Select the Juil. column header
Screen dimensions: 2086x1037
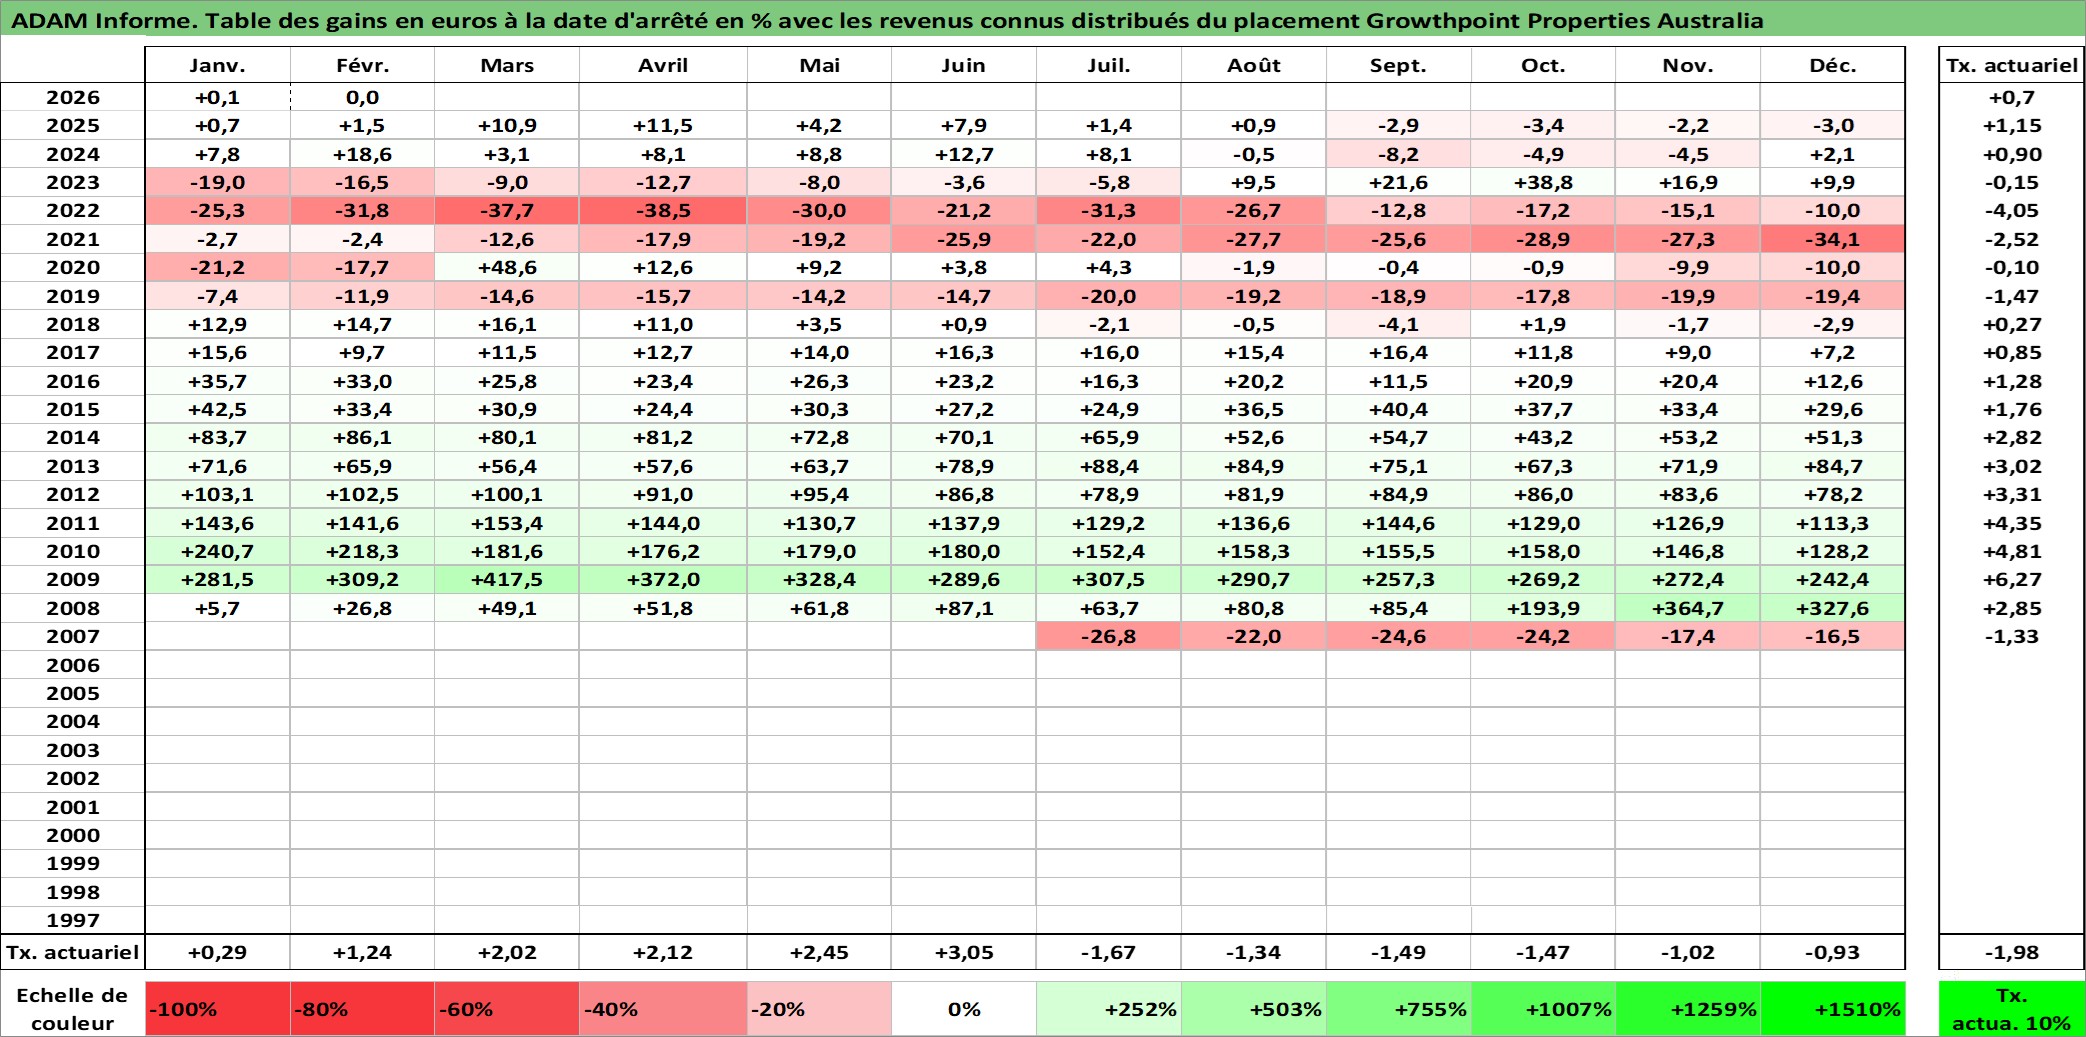[x=1109, y=65]
